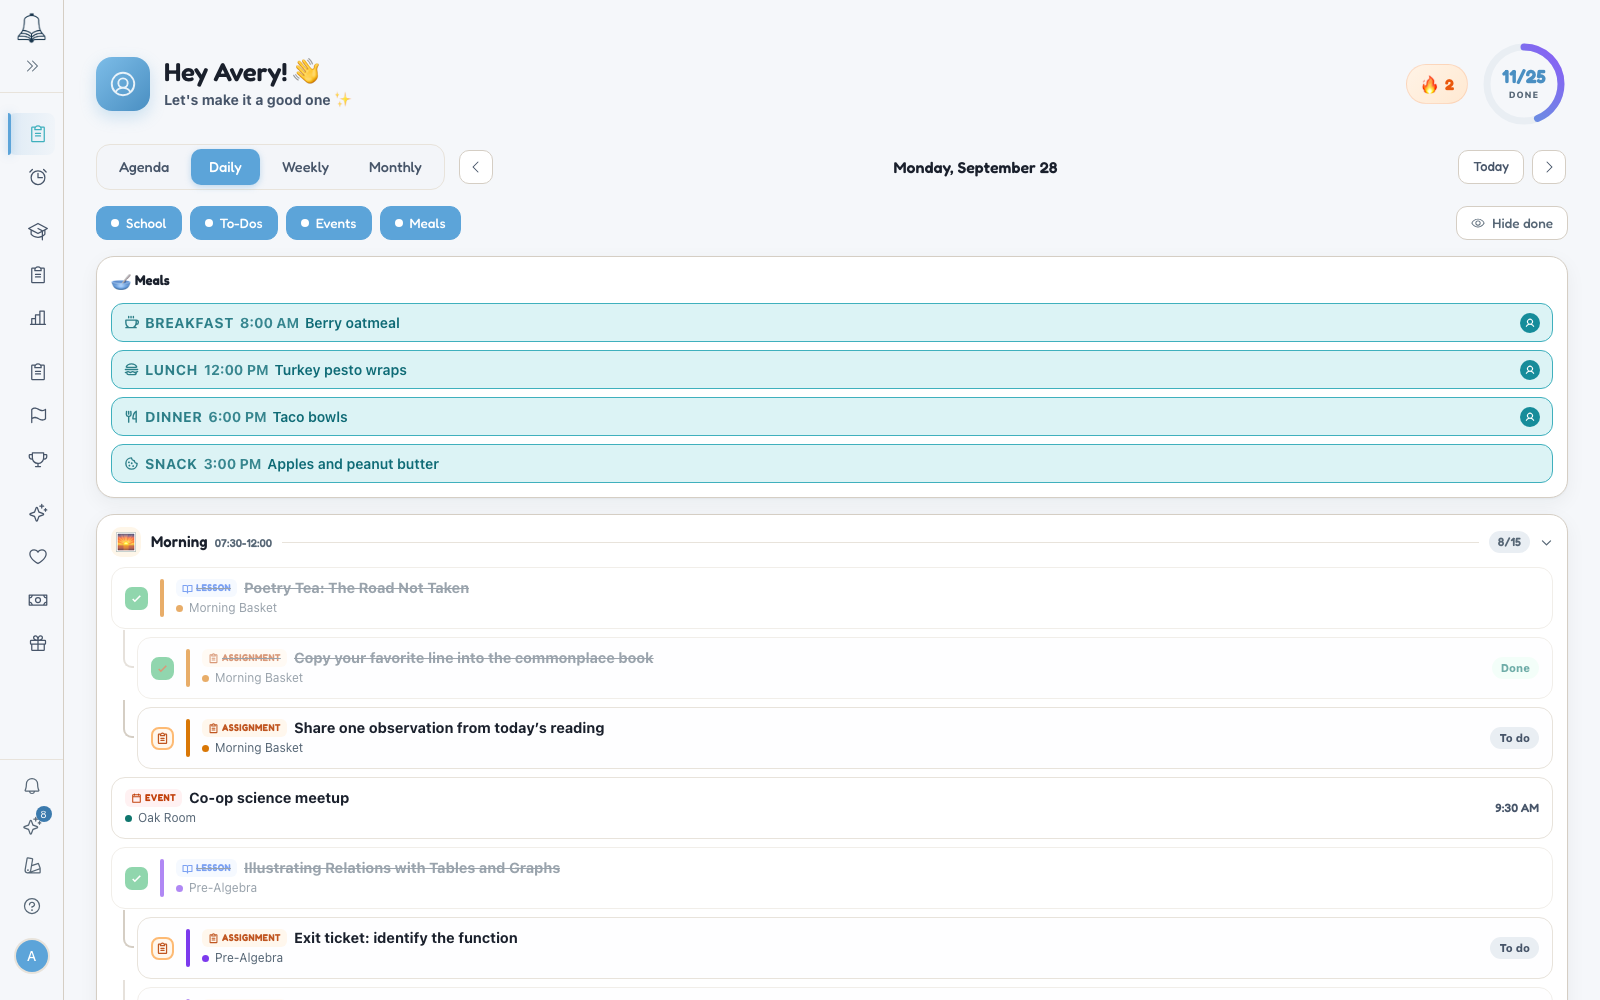Click assignee icon on Lunch row
This screenshot has width=1600, height=1000.
(x=1530, y=370)
